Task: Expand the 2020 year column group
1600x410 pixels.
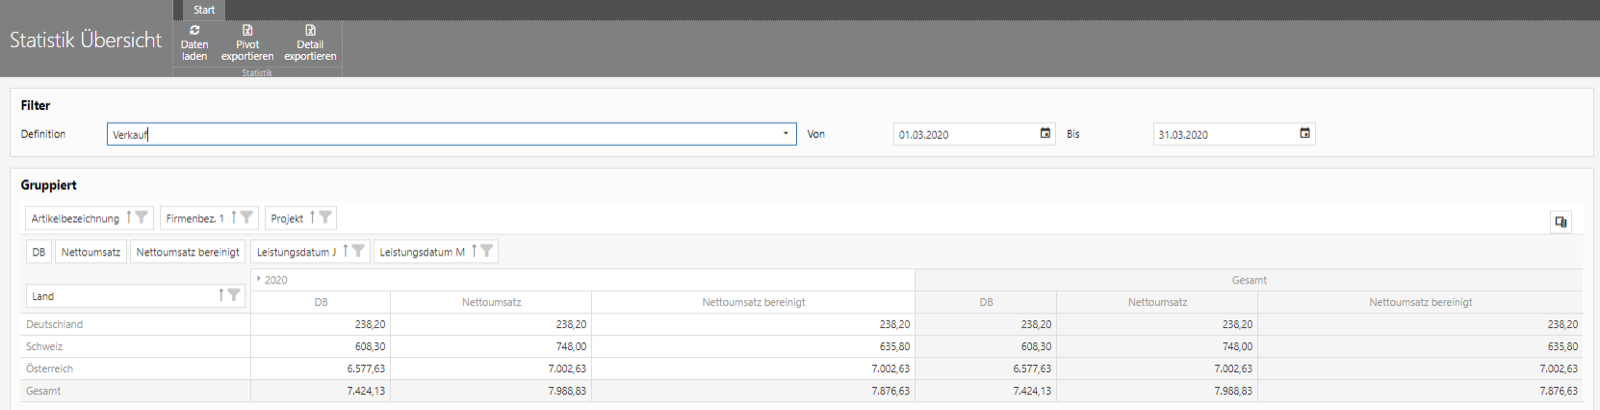Action: [259, 279]
